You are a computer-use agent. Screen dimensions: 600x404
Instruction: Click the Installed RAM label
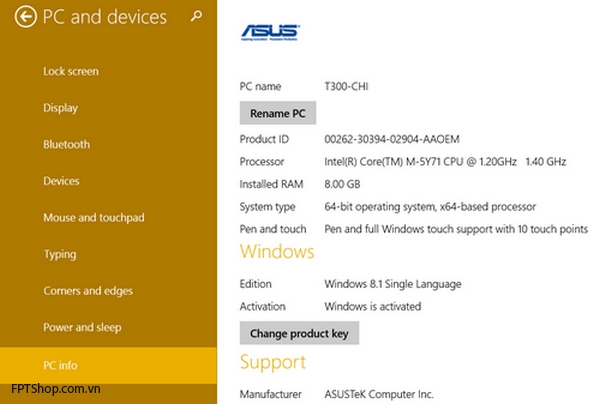[271, 184]
